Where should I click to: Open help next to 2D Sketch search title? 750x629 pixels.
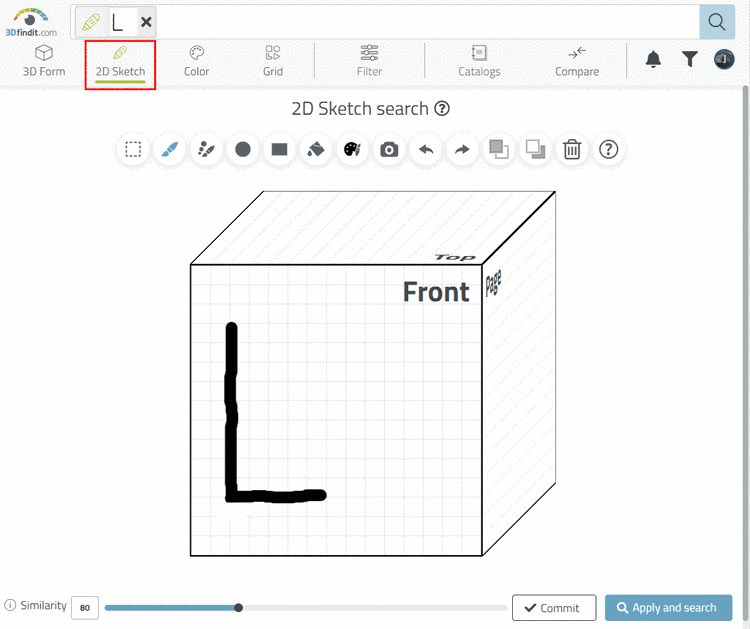(442, 109)
